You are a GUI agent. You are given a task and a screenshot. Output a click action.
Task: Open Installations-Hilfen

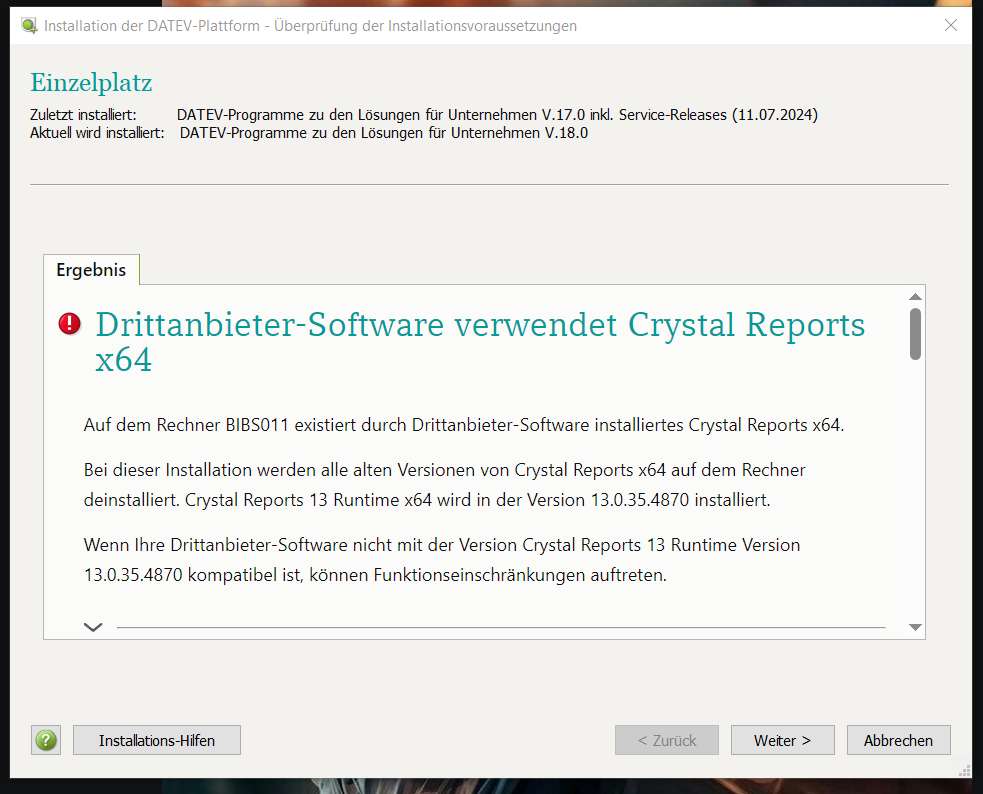[157, 741]
